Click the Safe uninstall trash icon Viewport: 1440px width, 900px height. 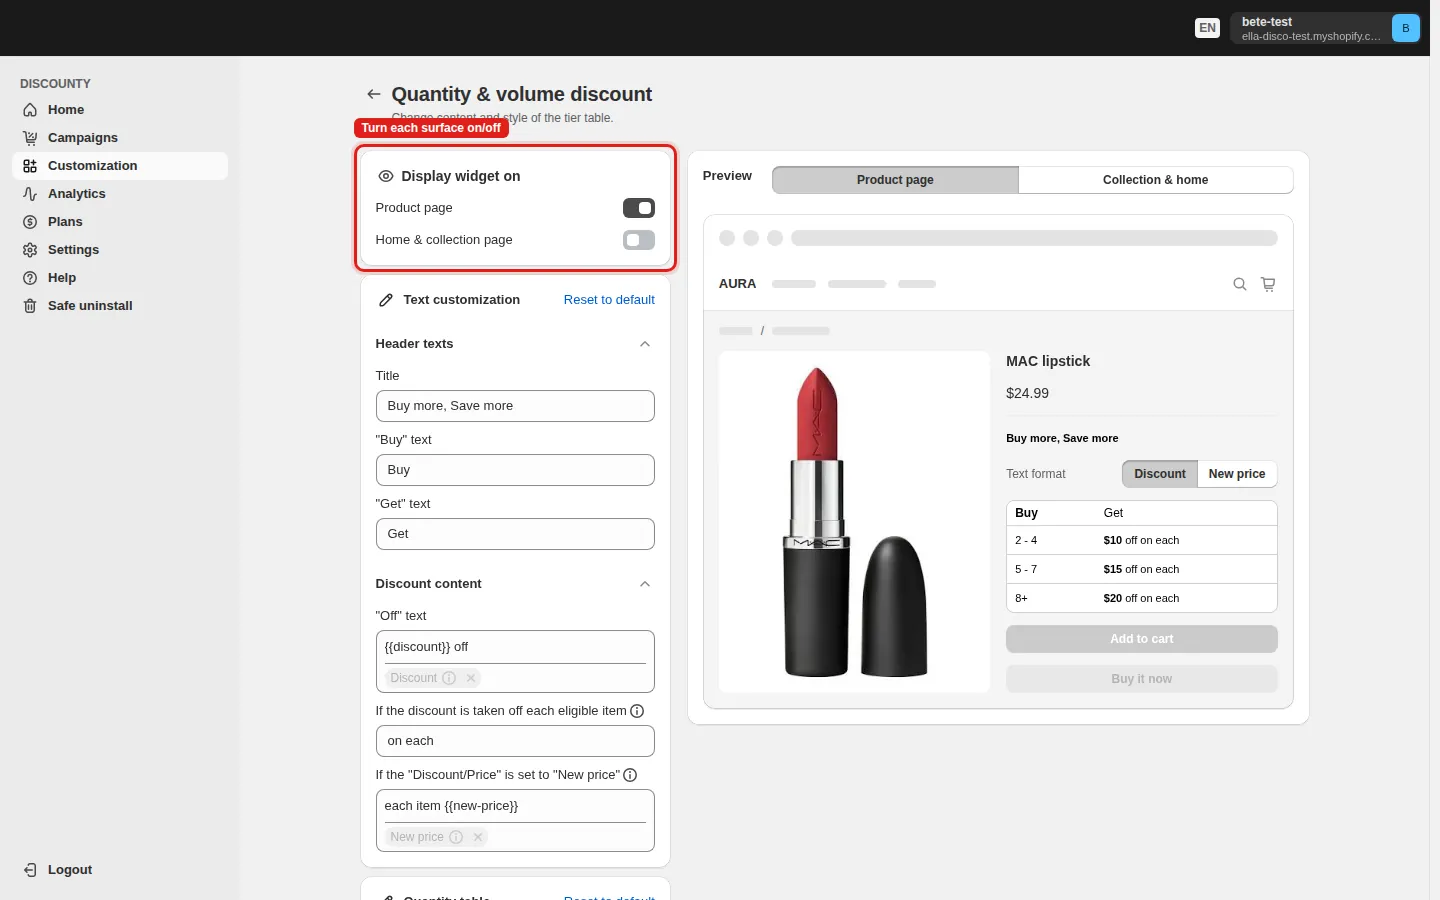[x=30, y=306]
